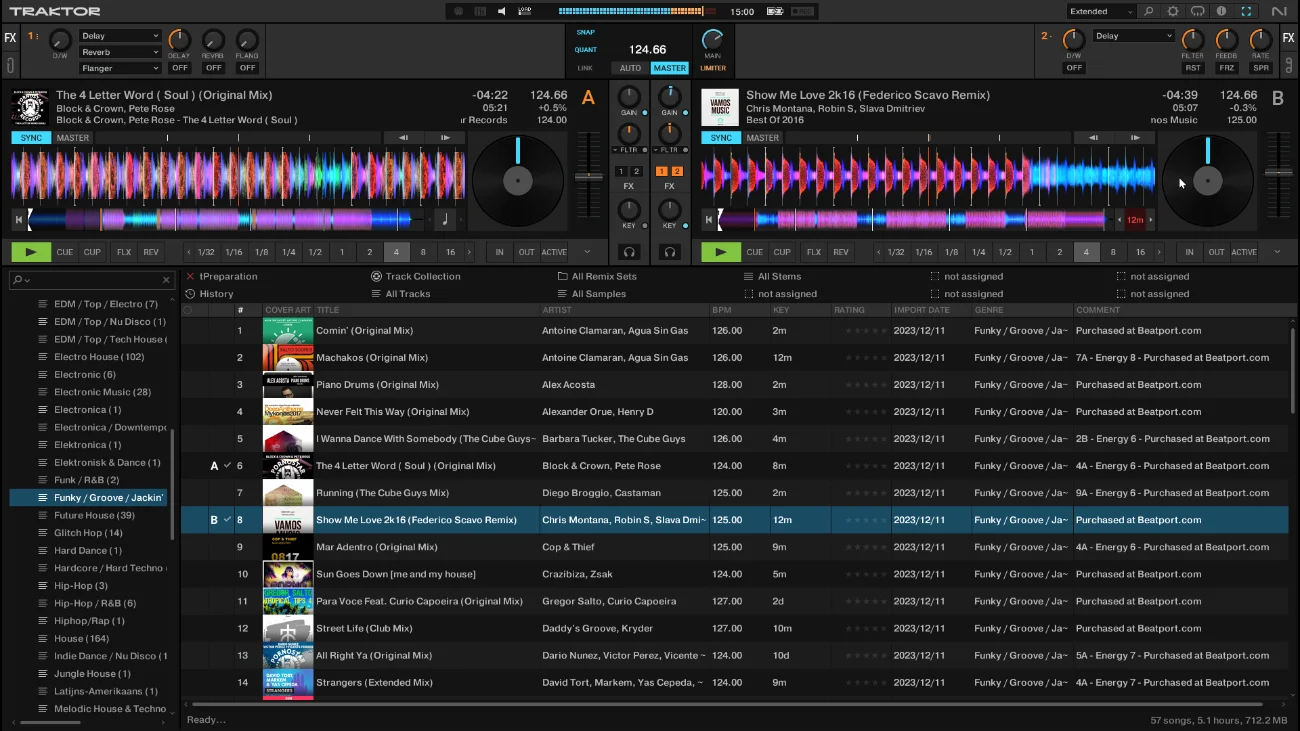Open the Flanger effect dropdown

tap(120, 68)
